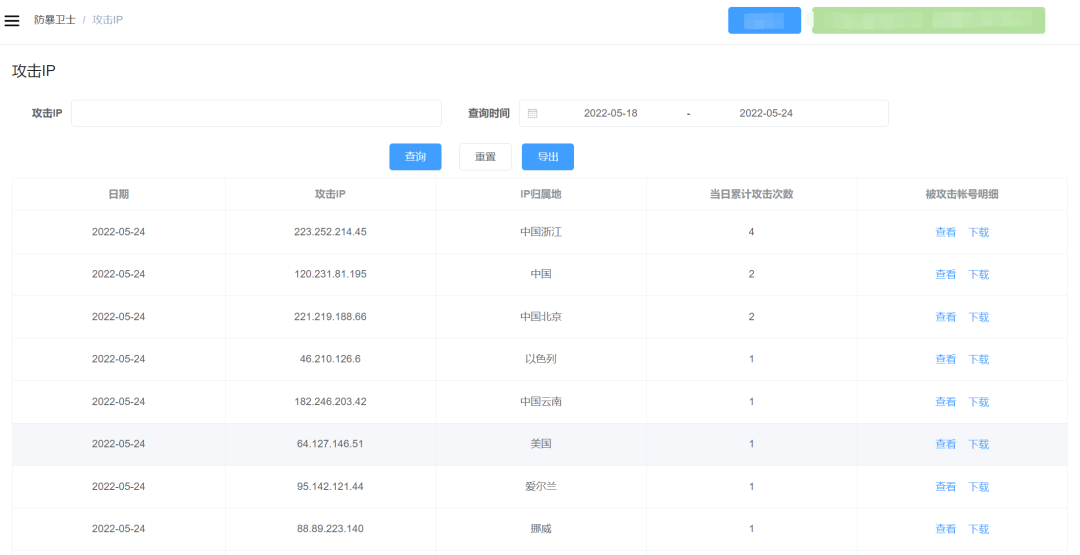This screenshot has height=555, width=1080.
Task: Select IP cell 64.127.146.51
Action: point(330,444)
